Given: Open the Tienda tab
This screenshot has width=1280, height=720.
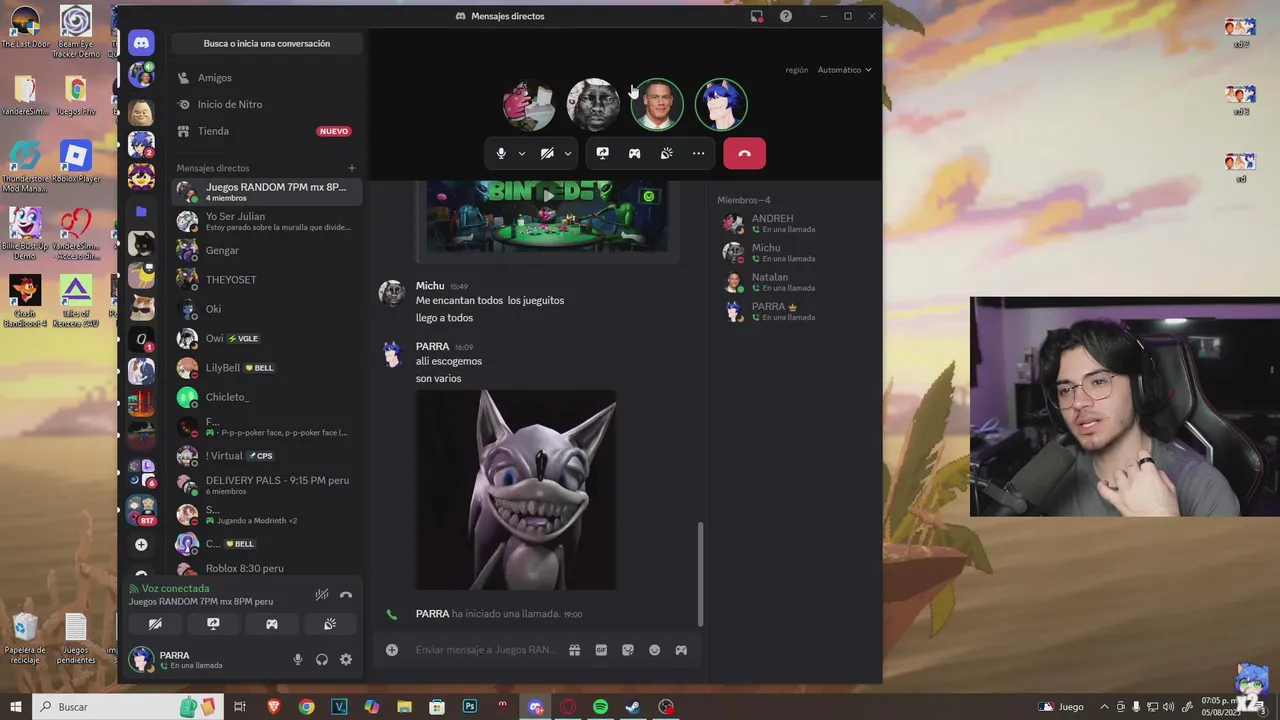Looking at the screenshot, I should [x=266, y=131].
